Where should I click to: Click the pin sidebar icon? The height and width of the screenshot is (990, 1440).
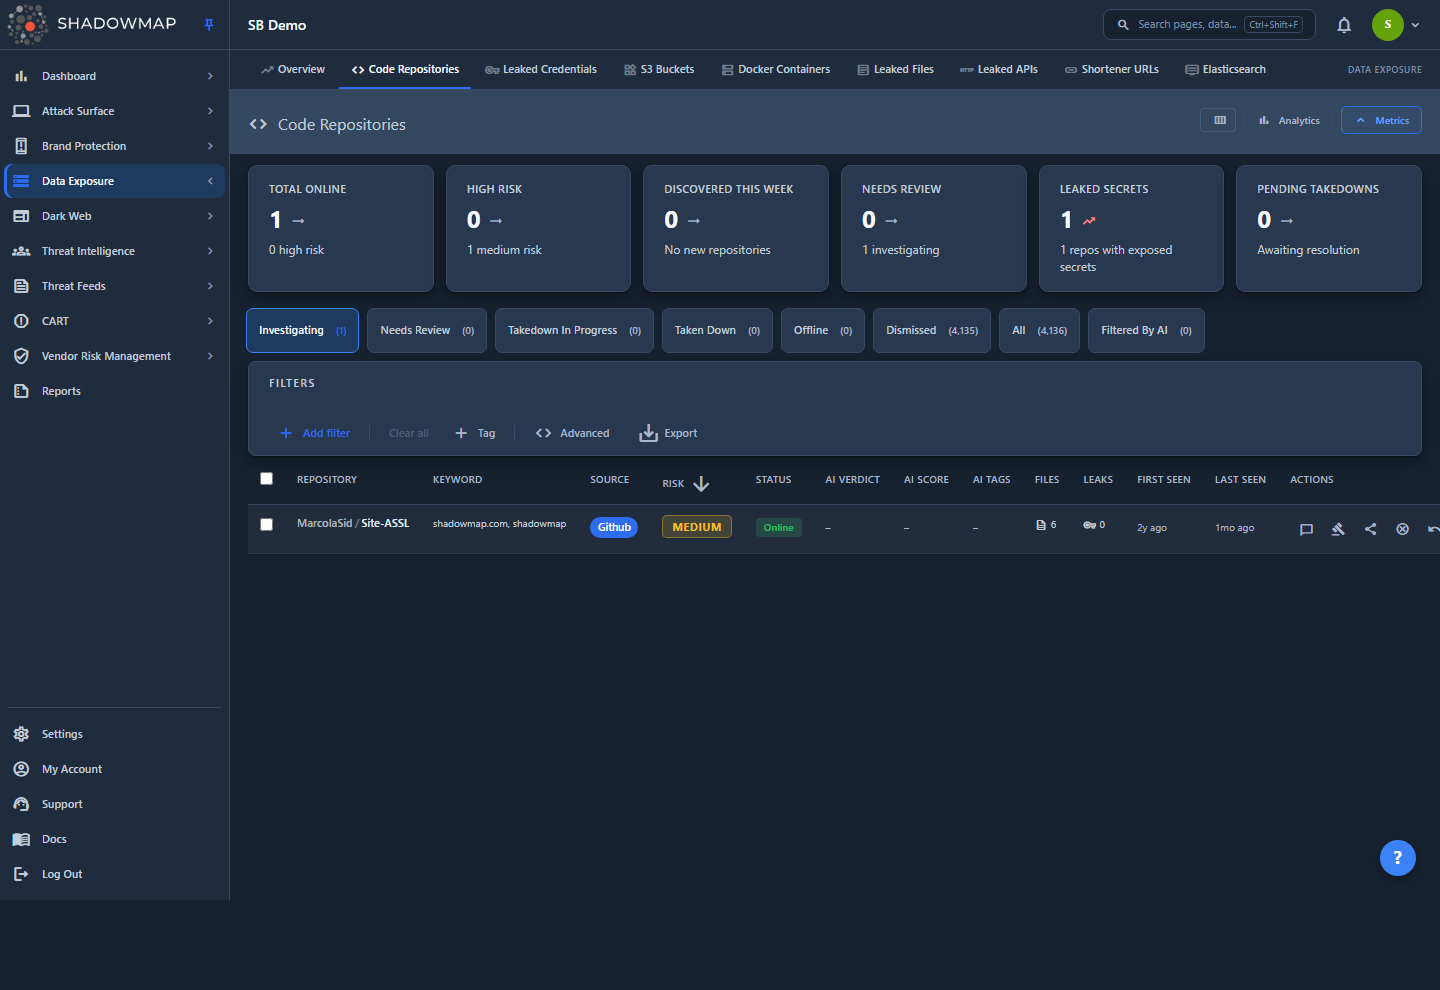(x=209, y=25)
